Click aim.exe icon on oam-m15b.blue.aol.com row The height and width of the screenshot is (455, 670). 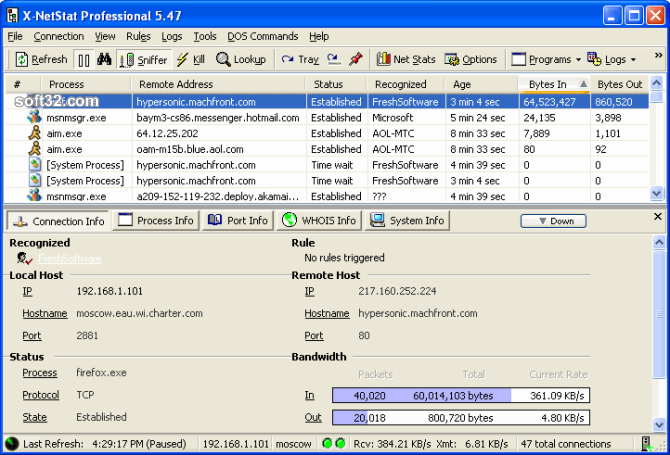click(35, 149)
